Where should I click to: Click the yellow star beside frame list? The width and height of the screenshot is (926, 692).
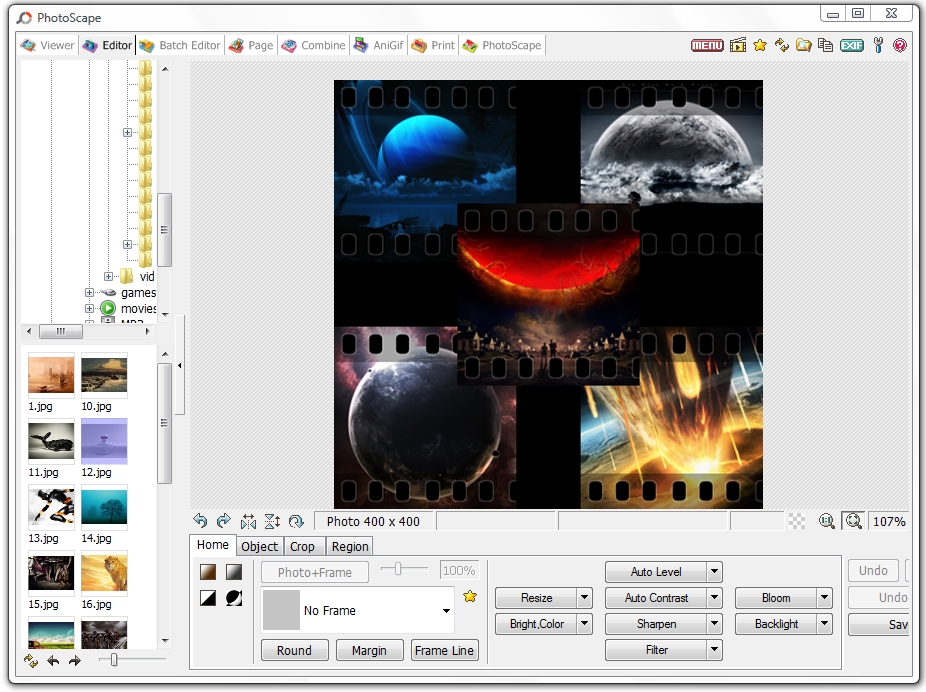point(470,596)
